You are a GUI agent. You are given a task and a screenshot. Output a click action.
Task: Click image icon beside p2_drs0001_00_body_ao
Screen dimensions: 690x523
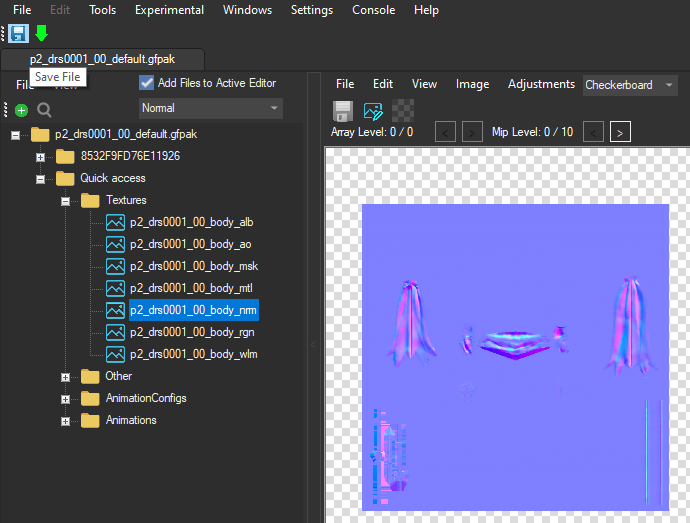click(115, 244)
